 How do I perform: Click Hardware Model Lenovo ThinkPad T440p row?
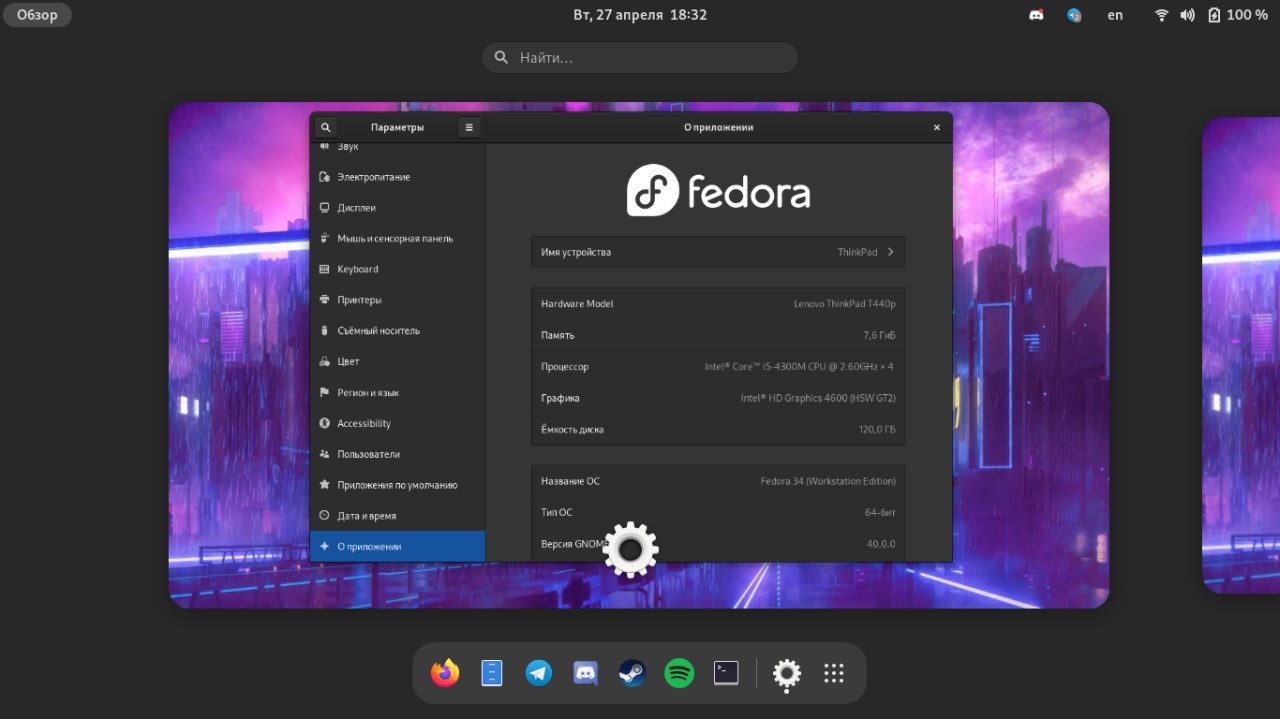(x=718, y=303)
